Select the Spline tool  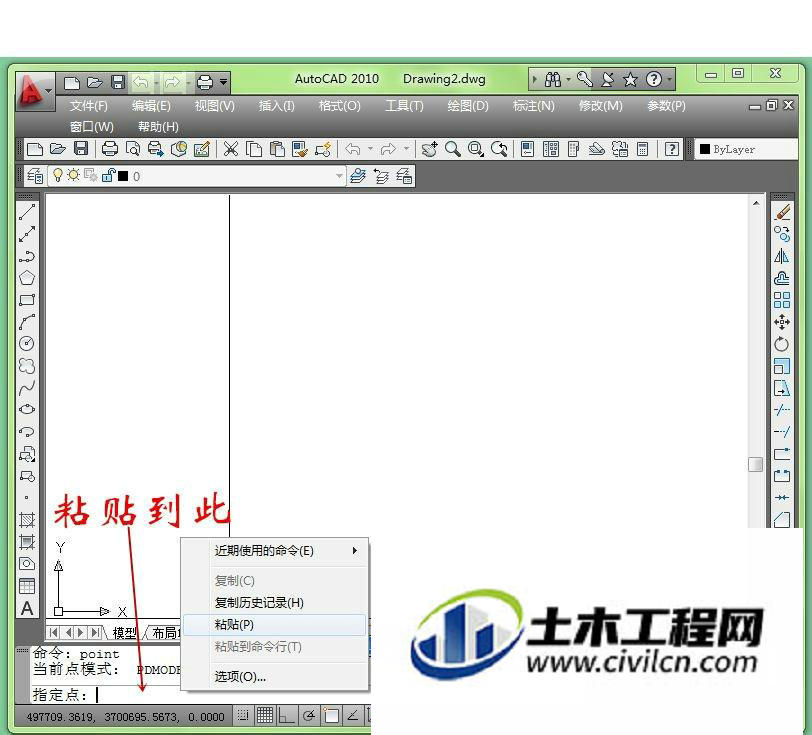coord(27,387)
